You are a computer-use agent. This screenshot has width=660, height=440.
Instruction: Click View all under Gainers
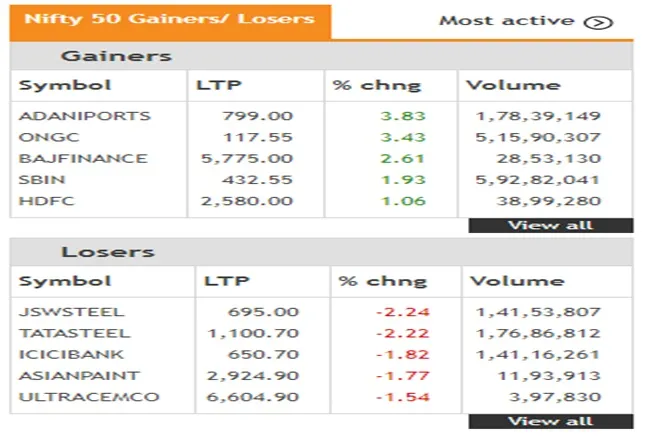coord(550,225)
